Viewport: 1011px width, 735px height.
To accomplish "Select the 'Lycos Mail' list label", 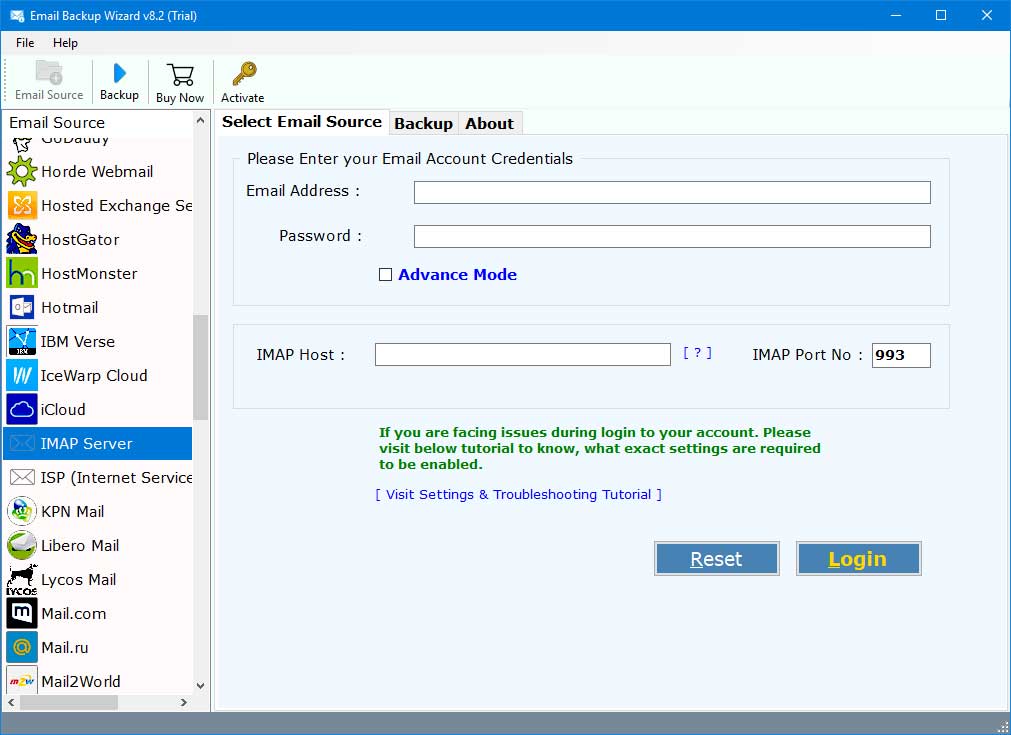I will coord(79,580).
